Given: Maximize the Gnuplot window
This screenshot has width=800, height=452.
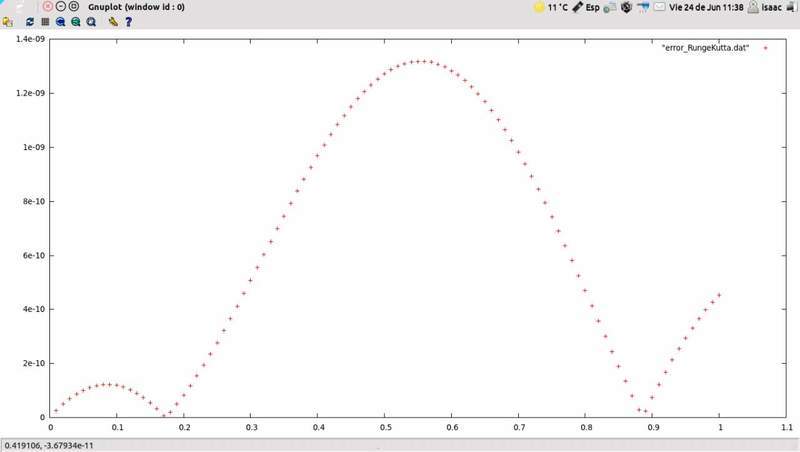Looking at the screenshot, I should point(74,7).
